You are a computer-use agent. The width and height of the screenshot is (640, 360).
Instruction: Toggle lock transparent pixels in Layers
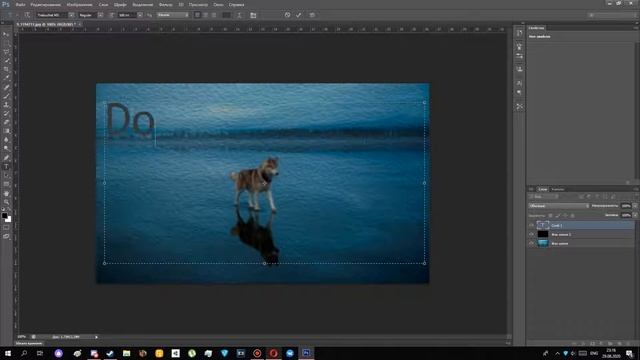pos(551,215)
